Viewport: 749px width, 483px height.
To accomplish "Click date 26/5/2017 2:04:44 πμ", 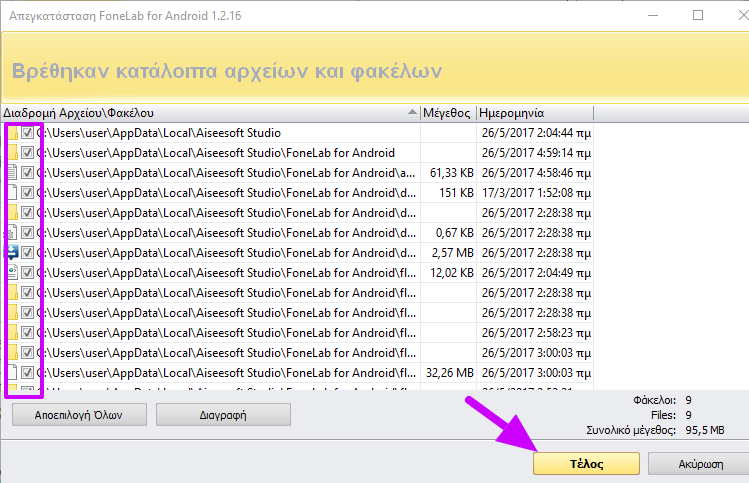I will pyautogui.click(x=536, y=133).
